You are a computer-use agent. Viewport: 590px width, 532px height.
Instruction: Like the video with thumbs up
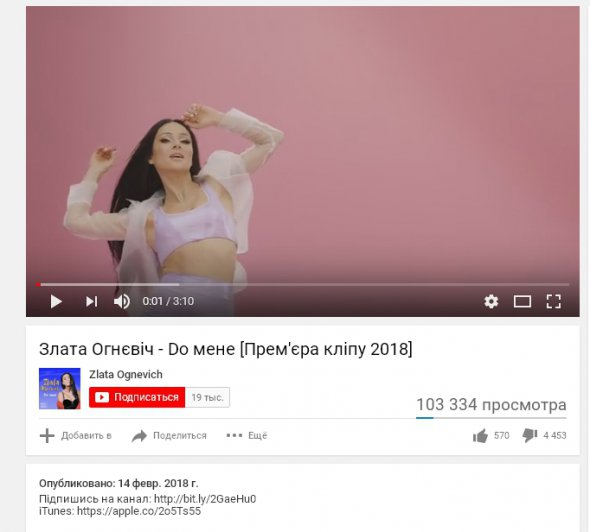pyautogui.click(x=481, y=436)
